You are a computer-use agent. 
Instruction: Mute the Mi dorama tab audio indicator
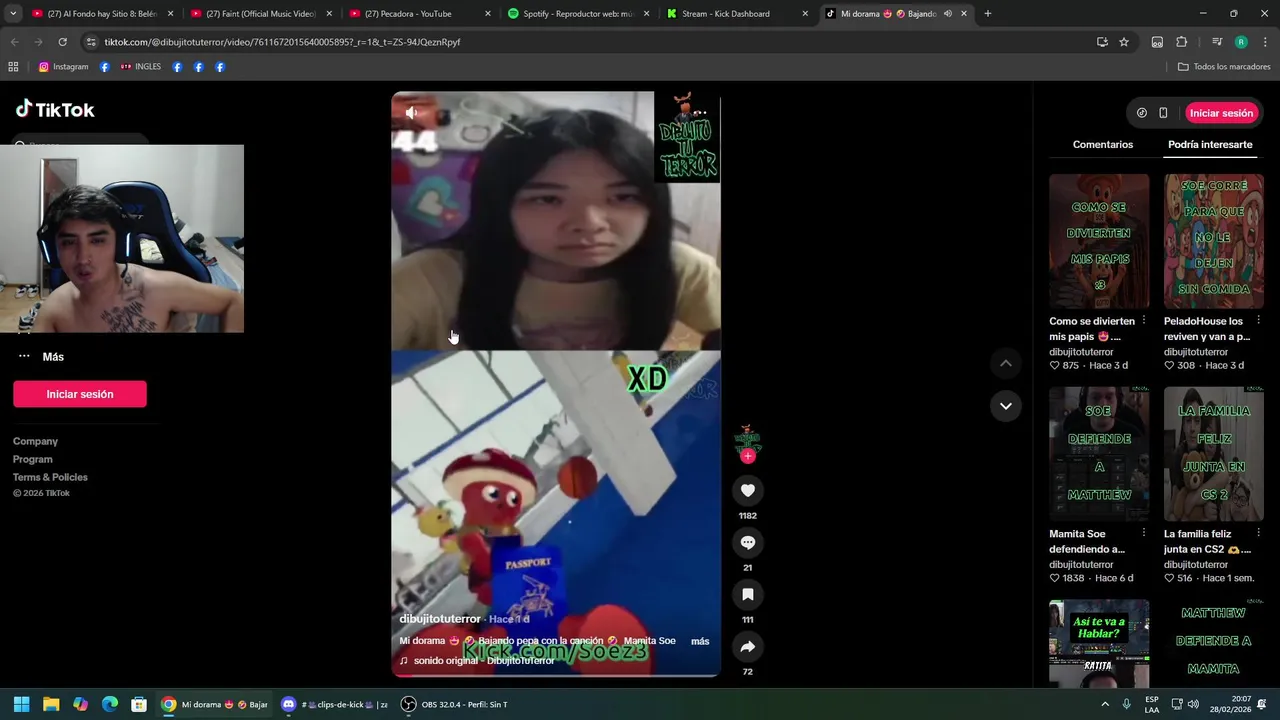click(x=947, y=14)
